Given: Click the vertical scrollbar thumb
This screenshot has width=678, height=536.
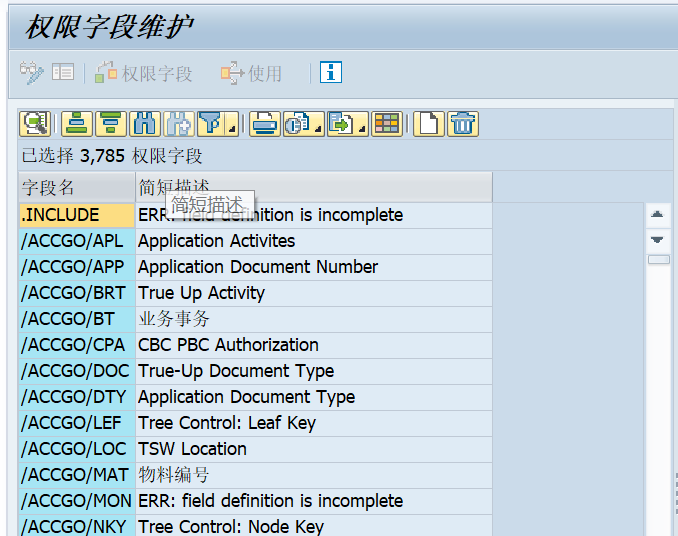Looking at the screenshot, I should (x=659, y=259).
